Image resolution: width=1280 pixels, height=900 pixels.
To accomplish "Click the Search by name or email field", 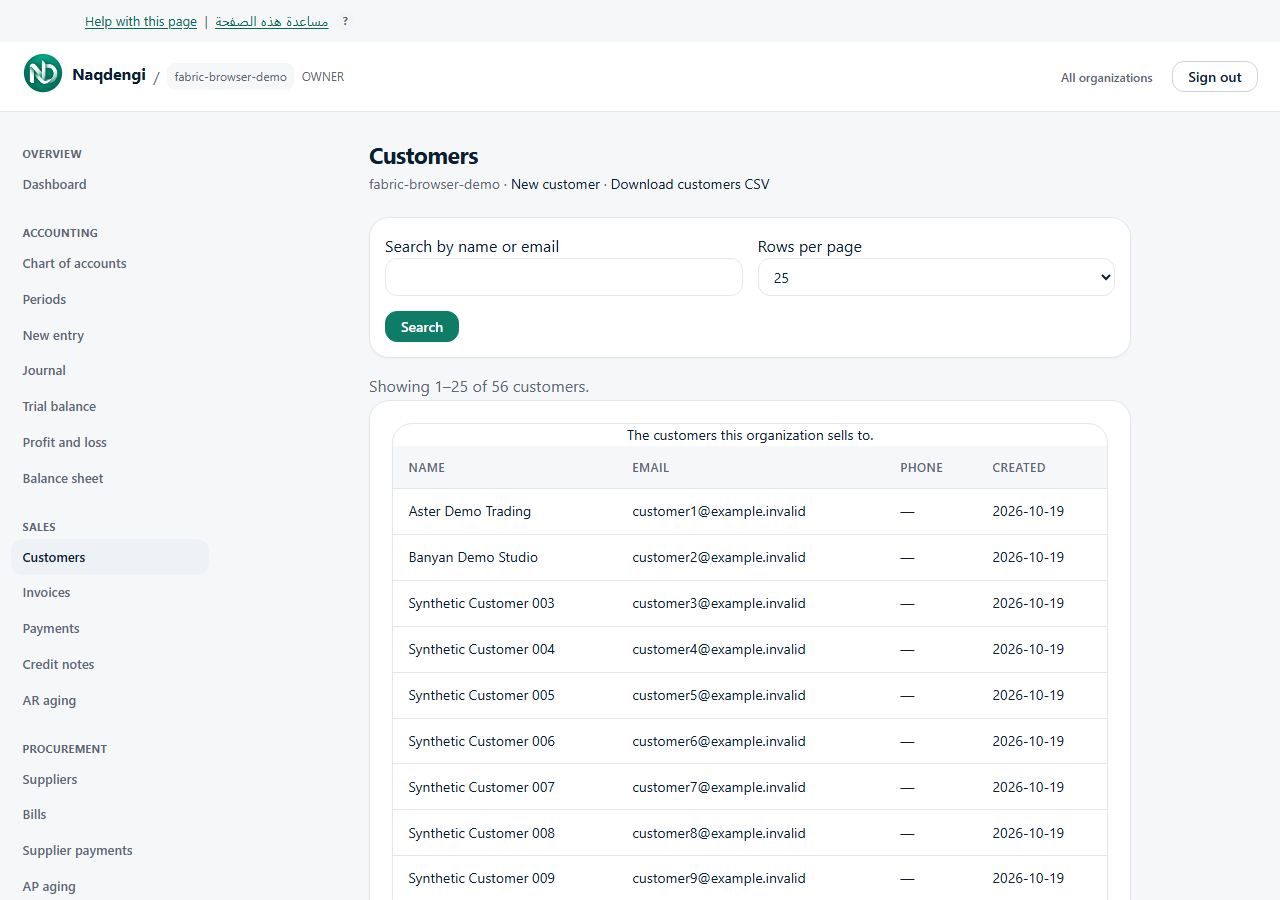I will click(x=564, y=277).
